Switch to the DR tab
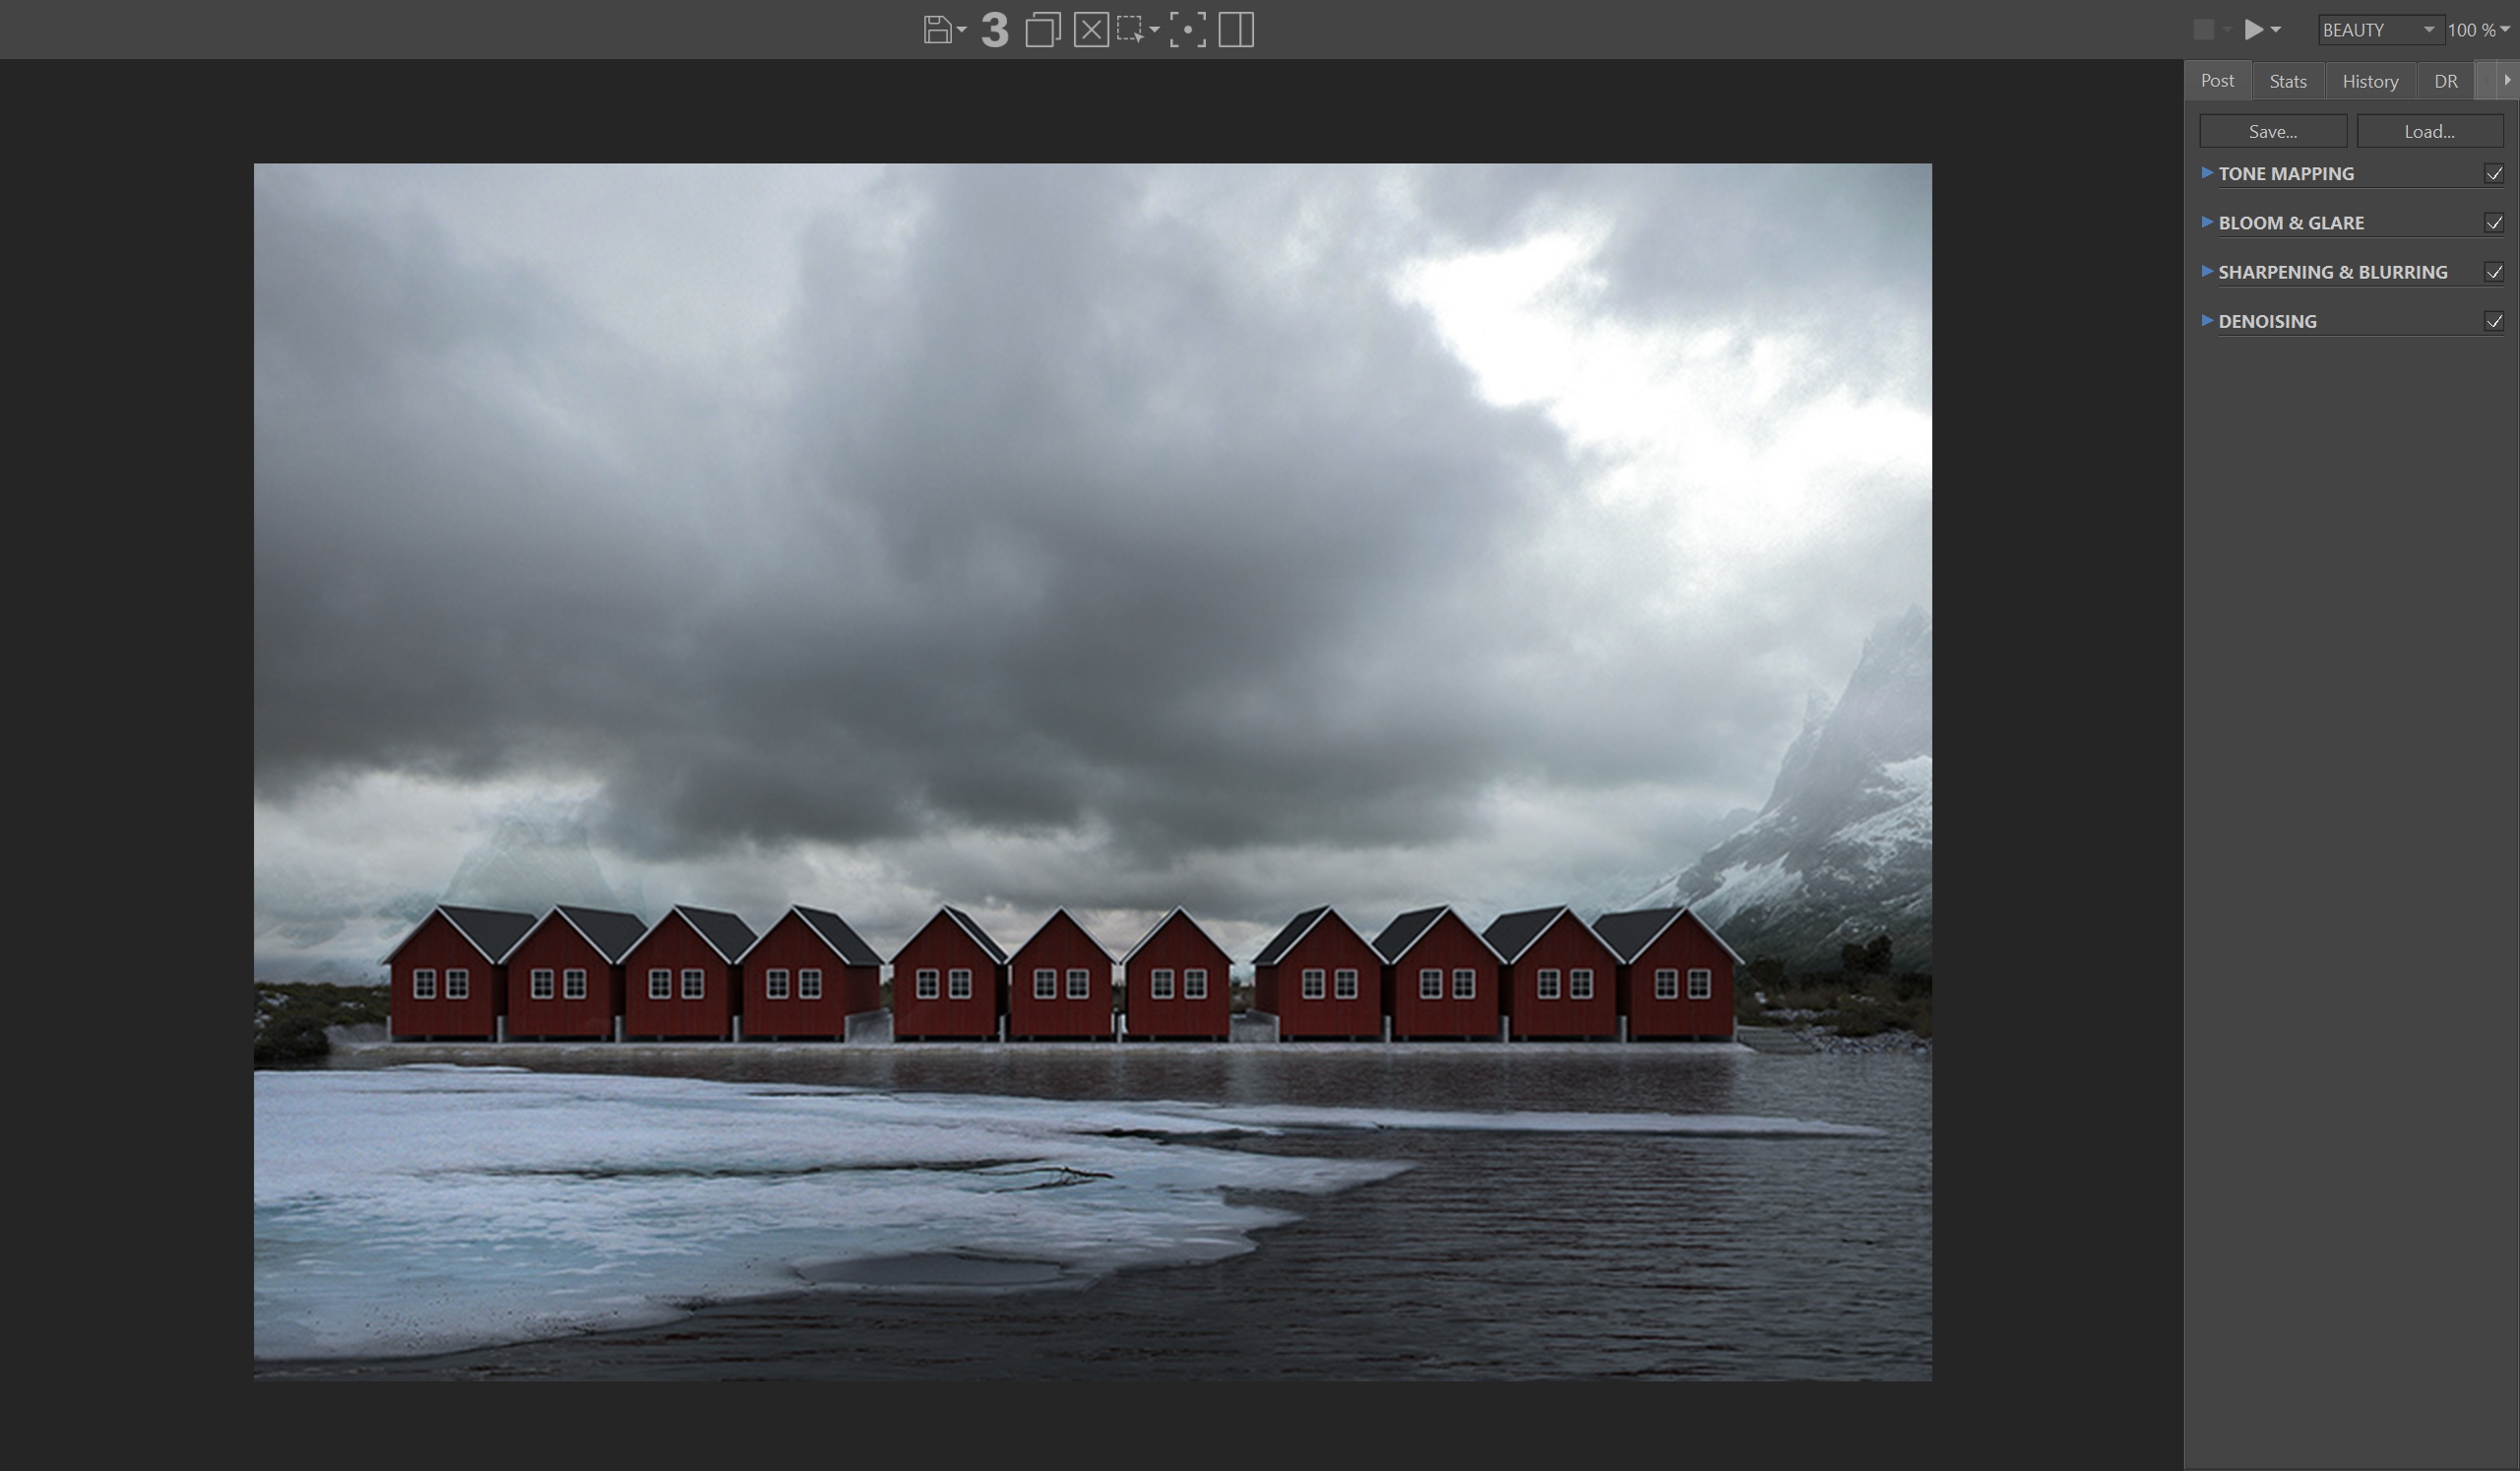 [x=2446, y=81]
